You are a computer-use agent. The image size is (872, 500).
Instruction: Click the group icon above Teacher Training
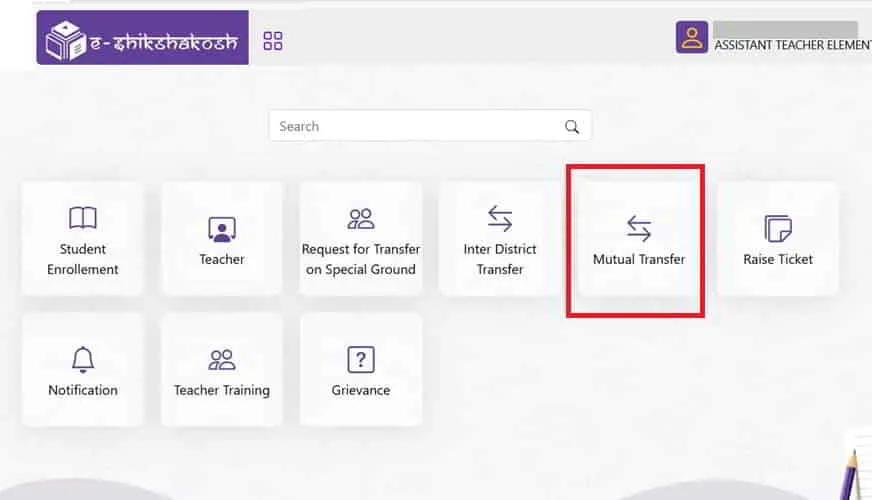point(222,360)
